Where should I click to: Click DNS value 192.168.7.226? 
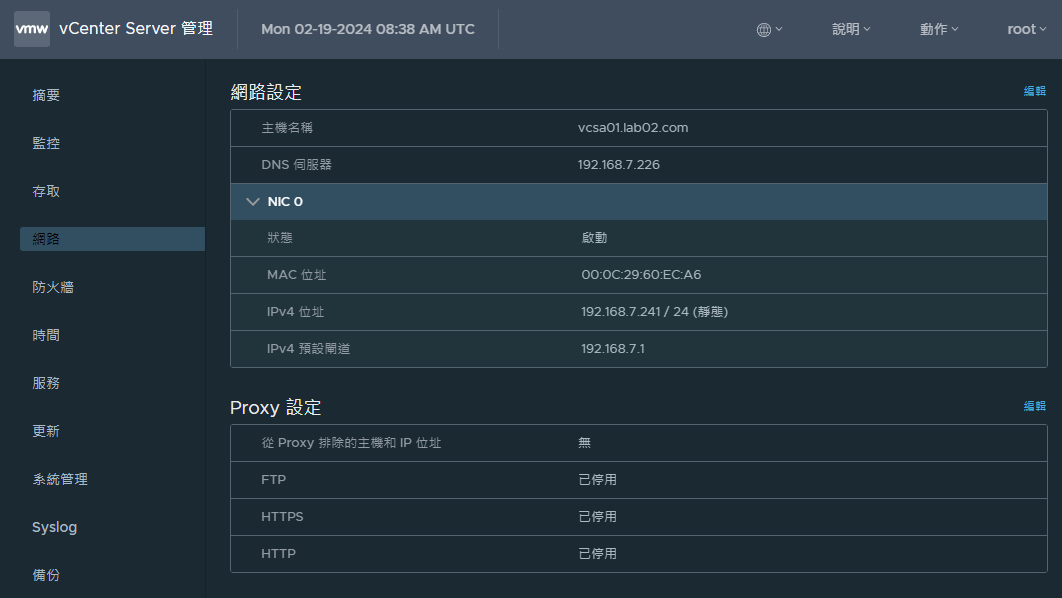tap(618, 165)
